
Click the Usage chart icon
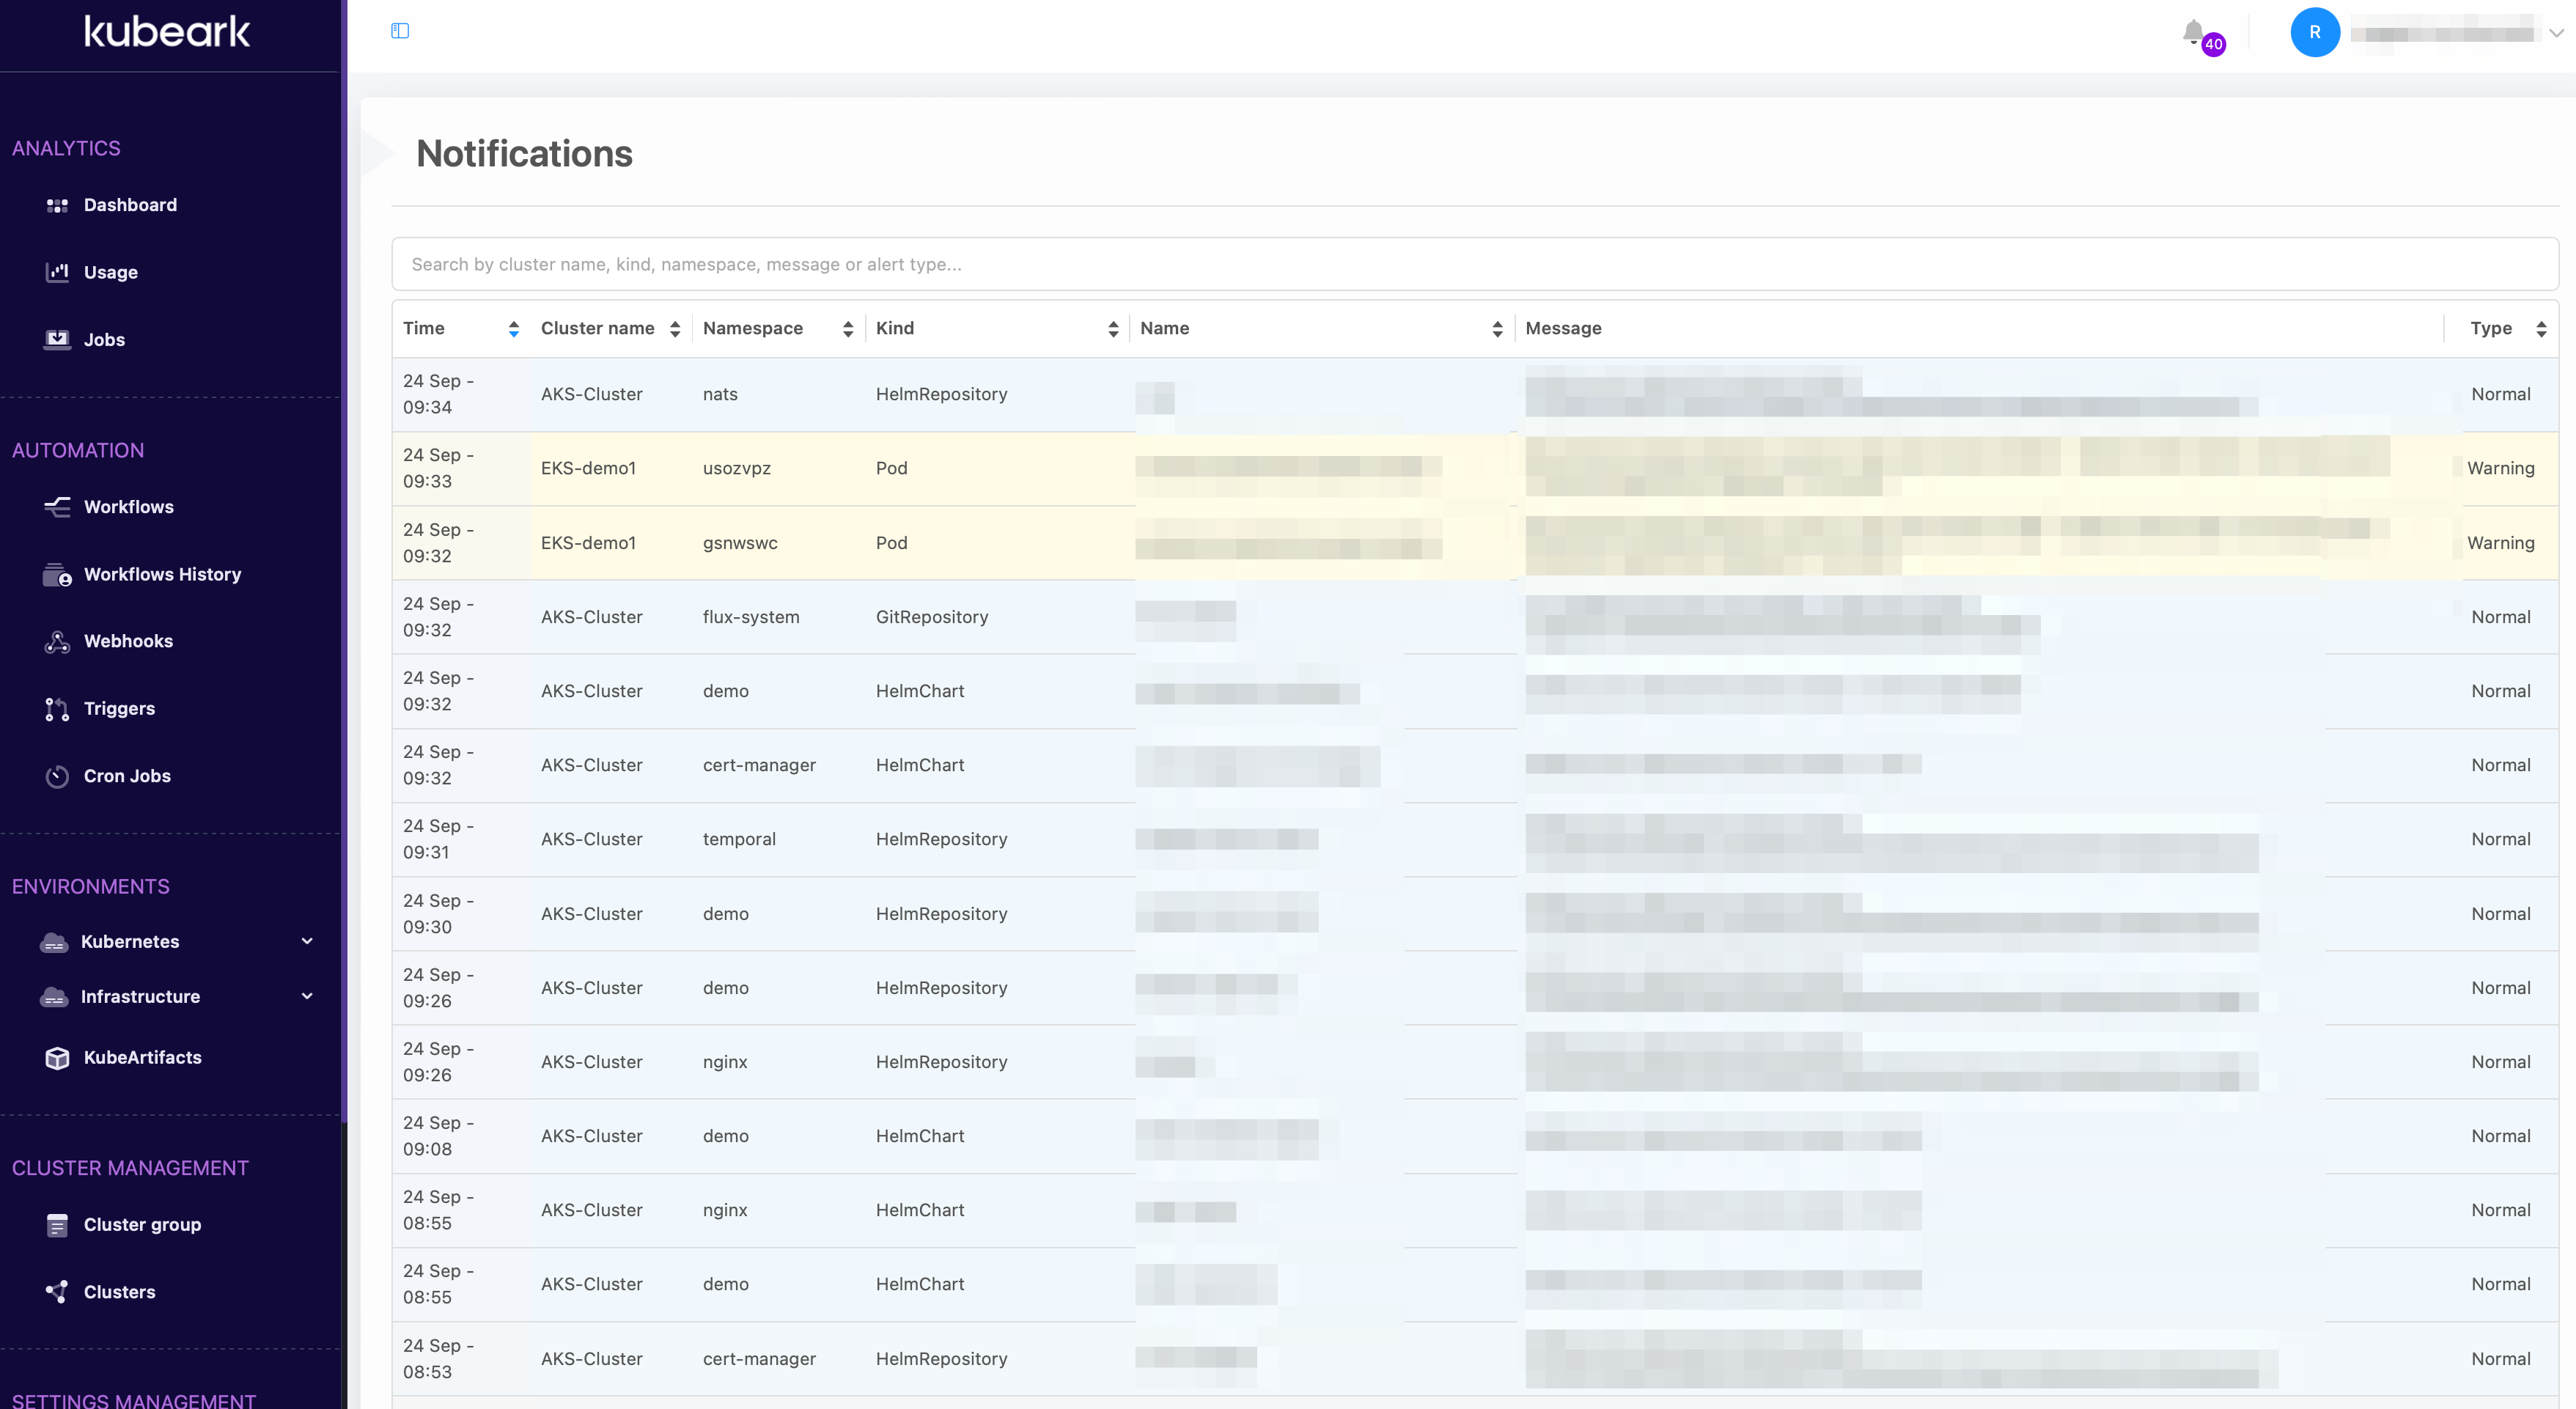tap(57, 272)
